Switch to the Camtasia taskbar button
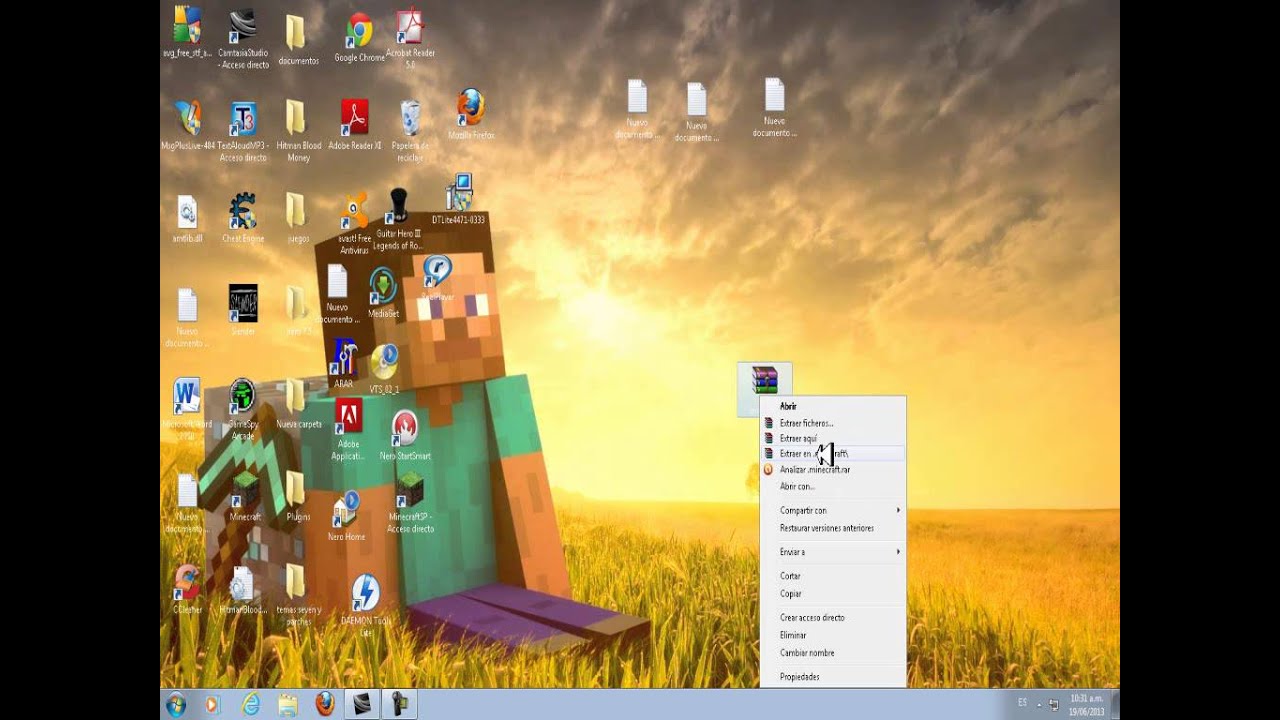 coord(362,704)
